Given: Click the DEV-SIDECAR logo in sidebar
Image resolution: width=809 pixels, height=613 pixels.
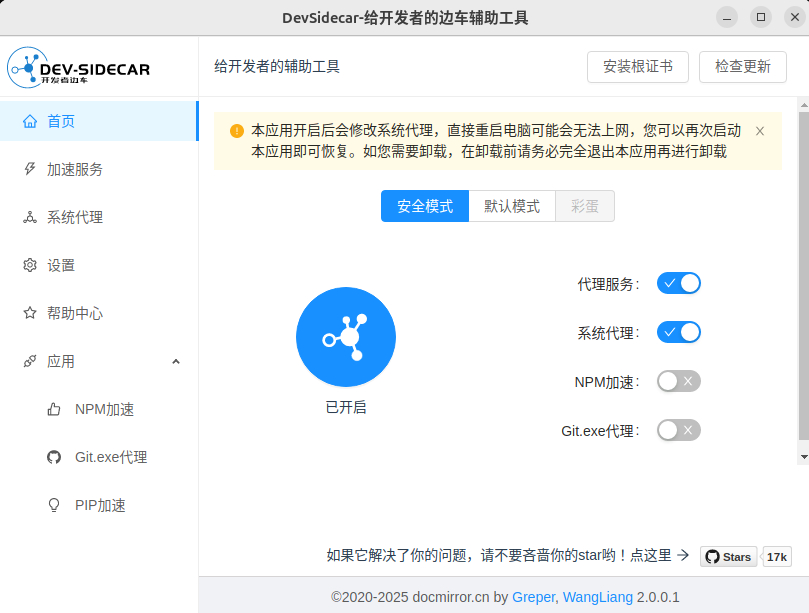Looking at the screenshot, I should click(79, 67).
